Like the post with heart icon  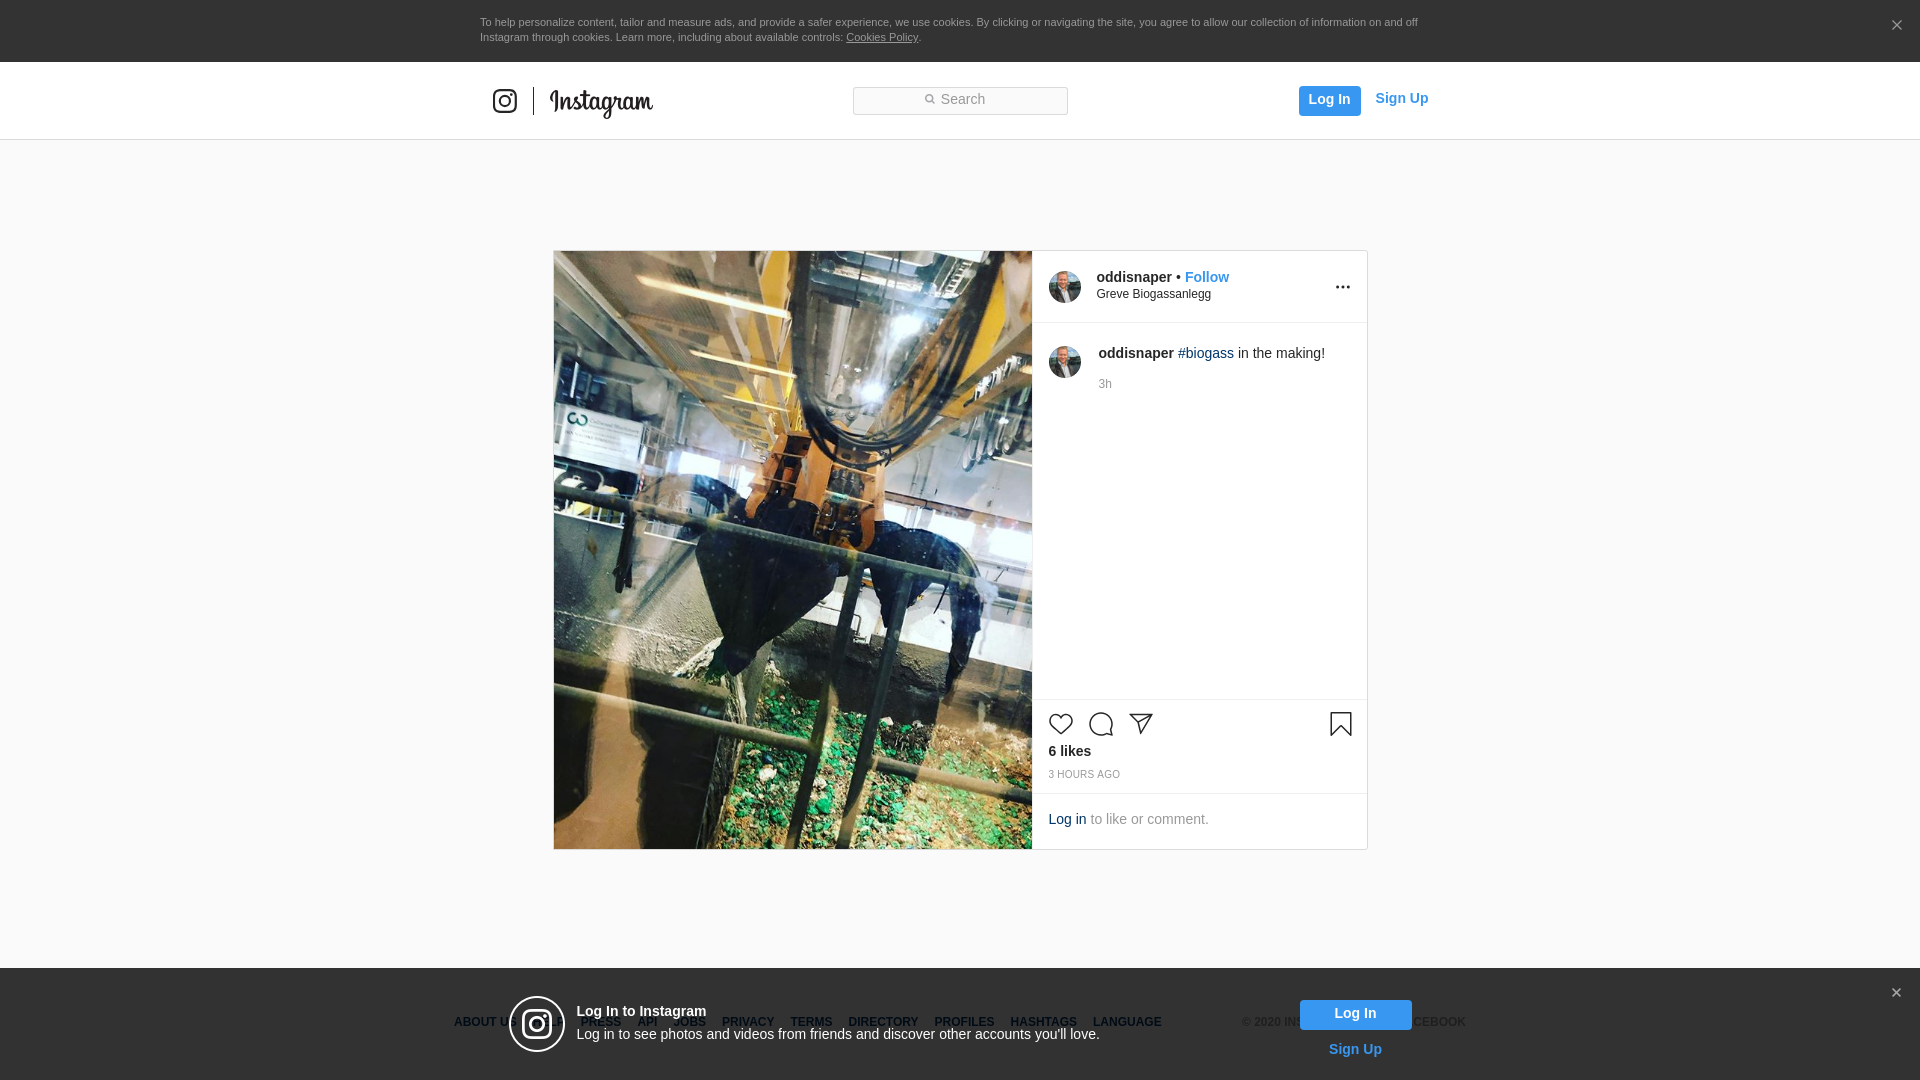pyautogui.click(x=1060, y=724)
